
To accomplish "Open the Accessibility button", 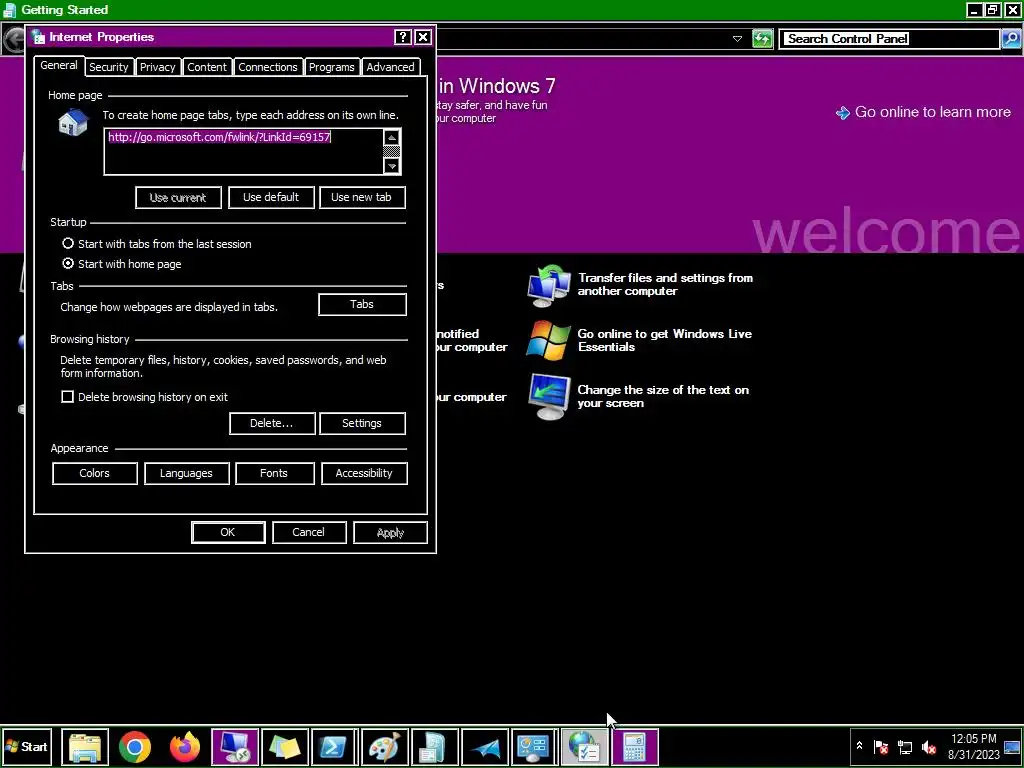I will click(x=364, y=473).
